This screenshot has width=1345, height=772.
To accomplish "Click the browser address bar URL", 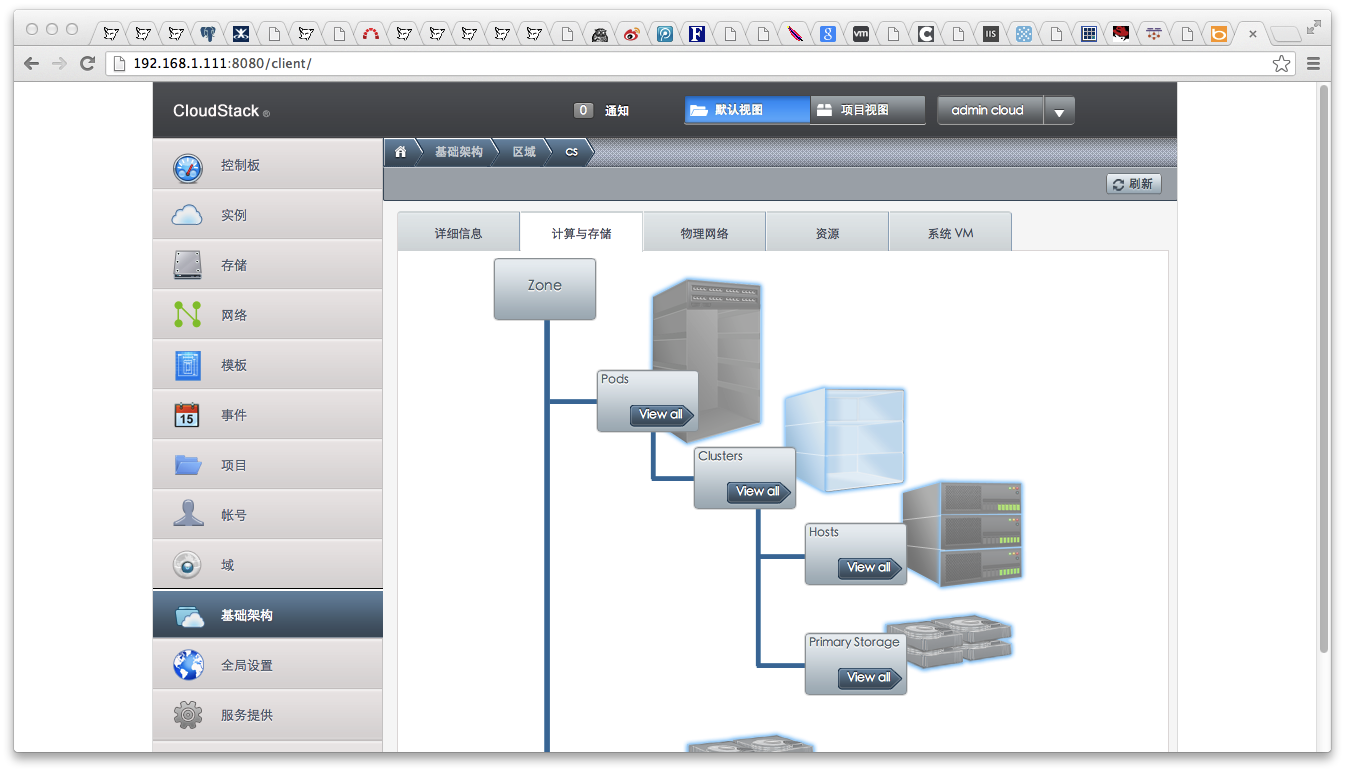I will coord(222,63).
